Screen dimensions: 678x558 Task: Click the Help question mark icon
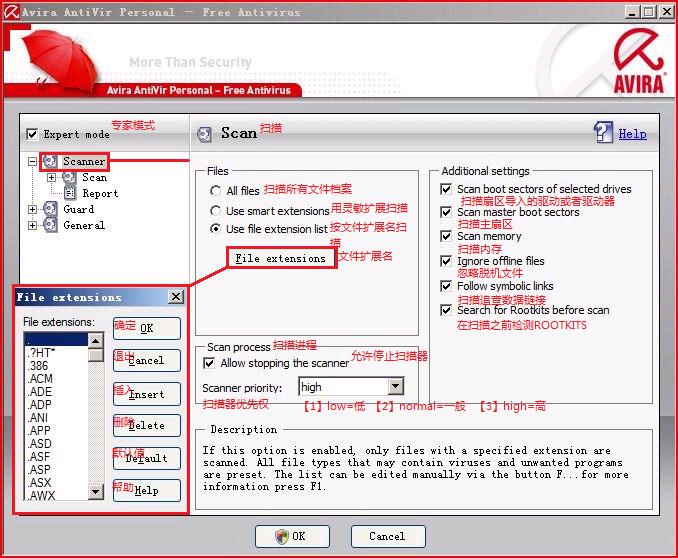(603, 132)
